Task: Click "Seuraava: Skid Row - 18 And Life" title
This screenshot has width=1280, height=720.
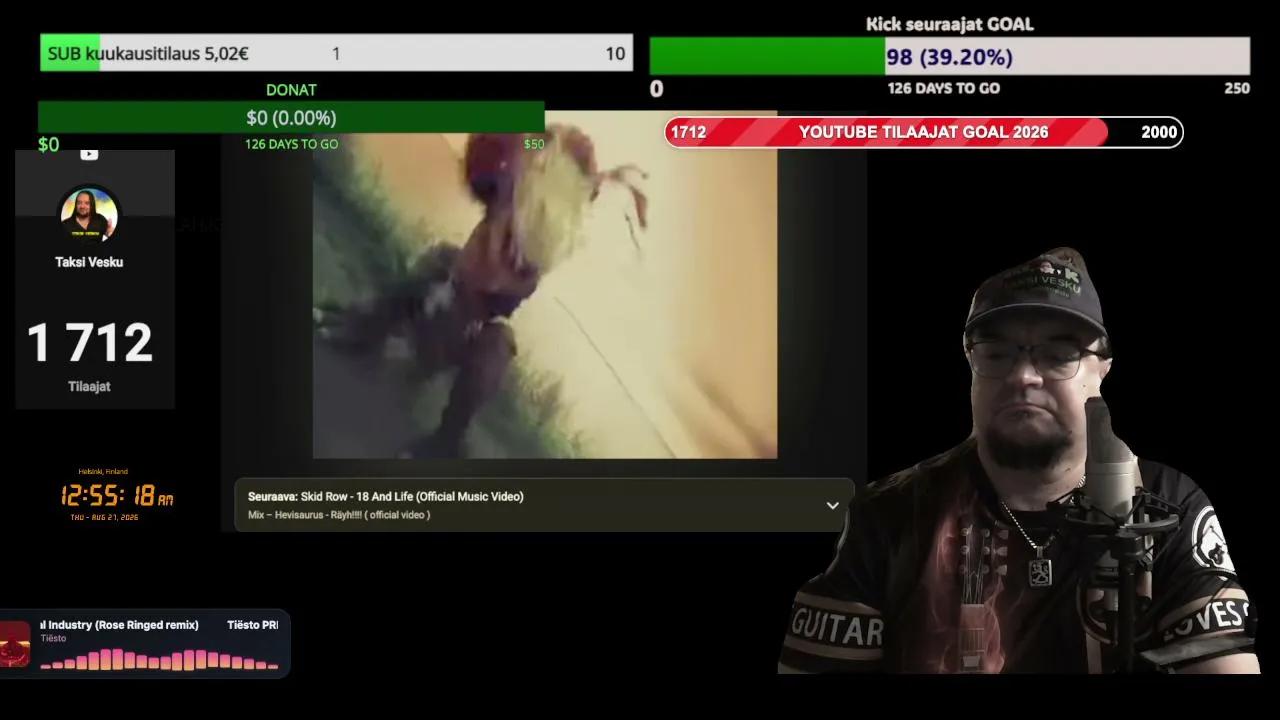Action: coord(386,496)
